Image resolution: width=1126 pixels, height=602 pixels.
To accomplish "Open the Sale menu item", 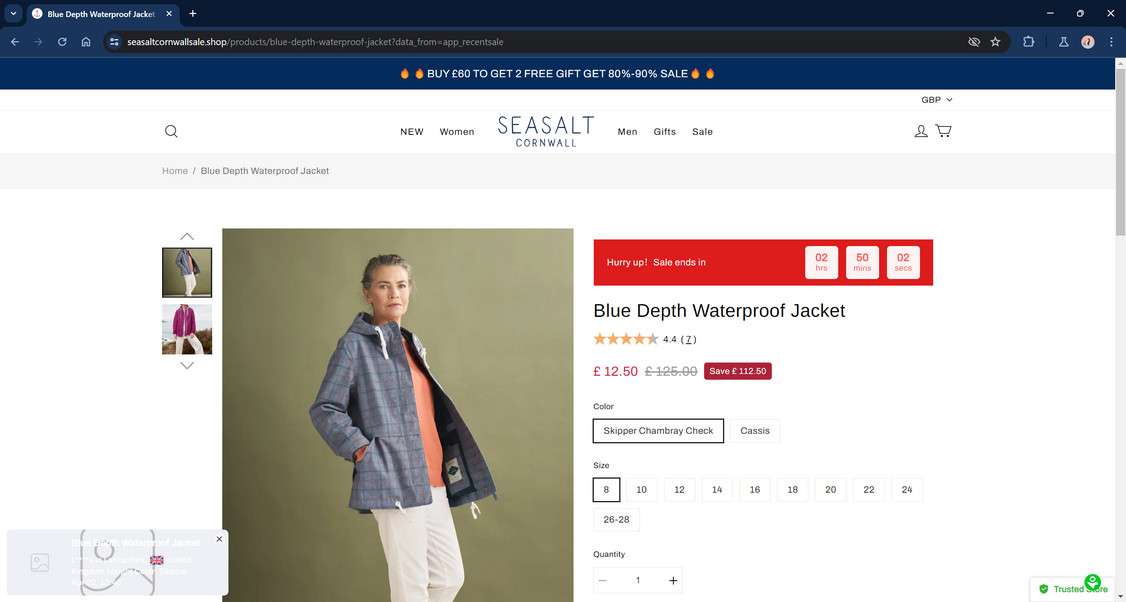I will coord(702,131).
